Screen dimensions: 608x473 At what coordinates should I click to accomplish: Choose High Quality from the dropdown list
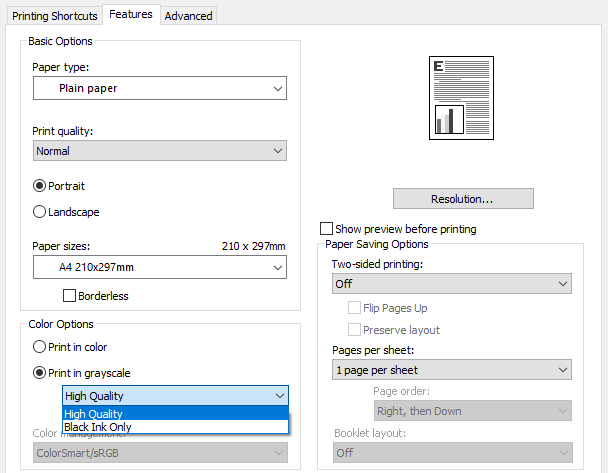point(174,414)
